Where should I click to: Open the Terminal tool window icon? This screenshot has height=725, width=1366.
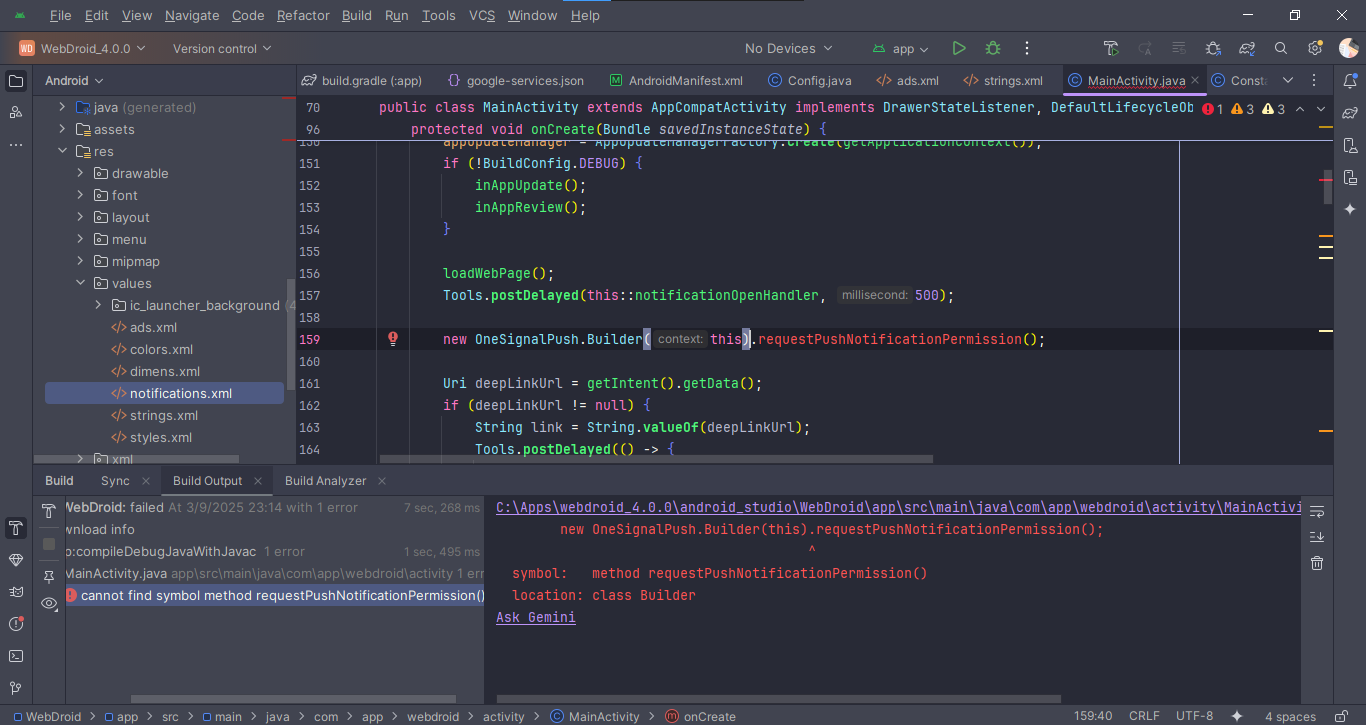16,656
